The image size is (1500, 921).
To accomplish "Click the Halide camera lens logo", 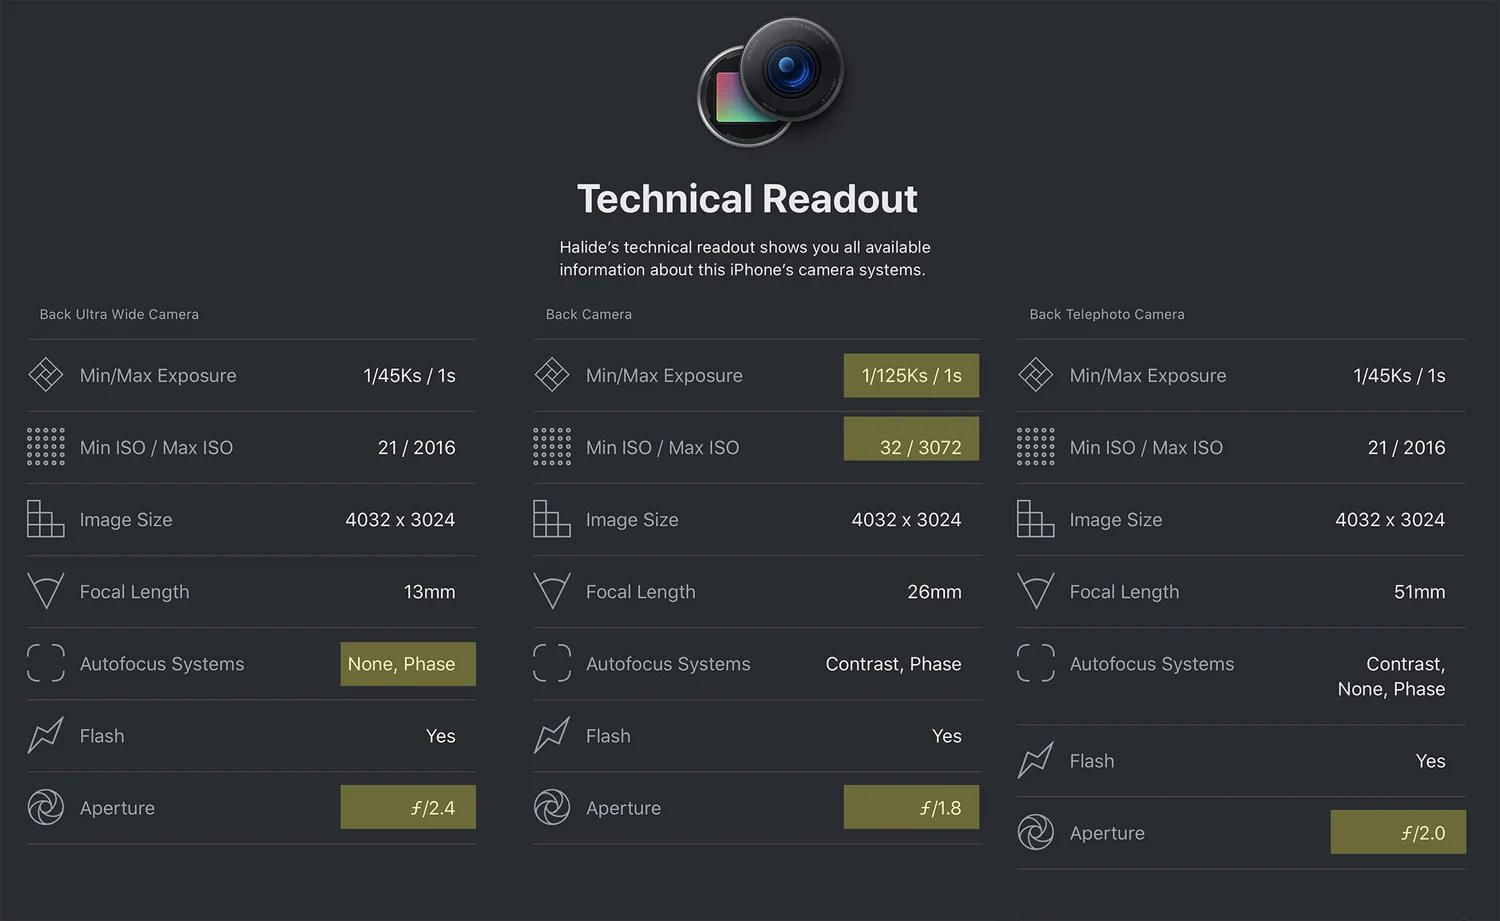I will [771, 82].
